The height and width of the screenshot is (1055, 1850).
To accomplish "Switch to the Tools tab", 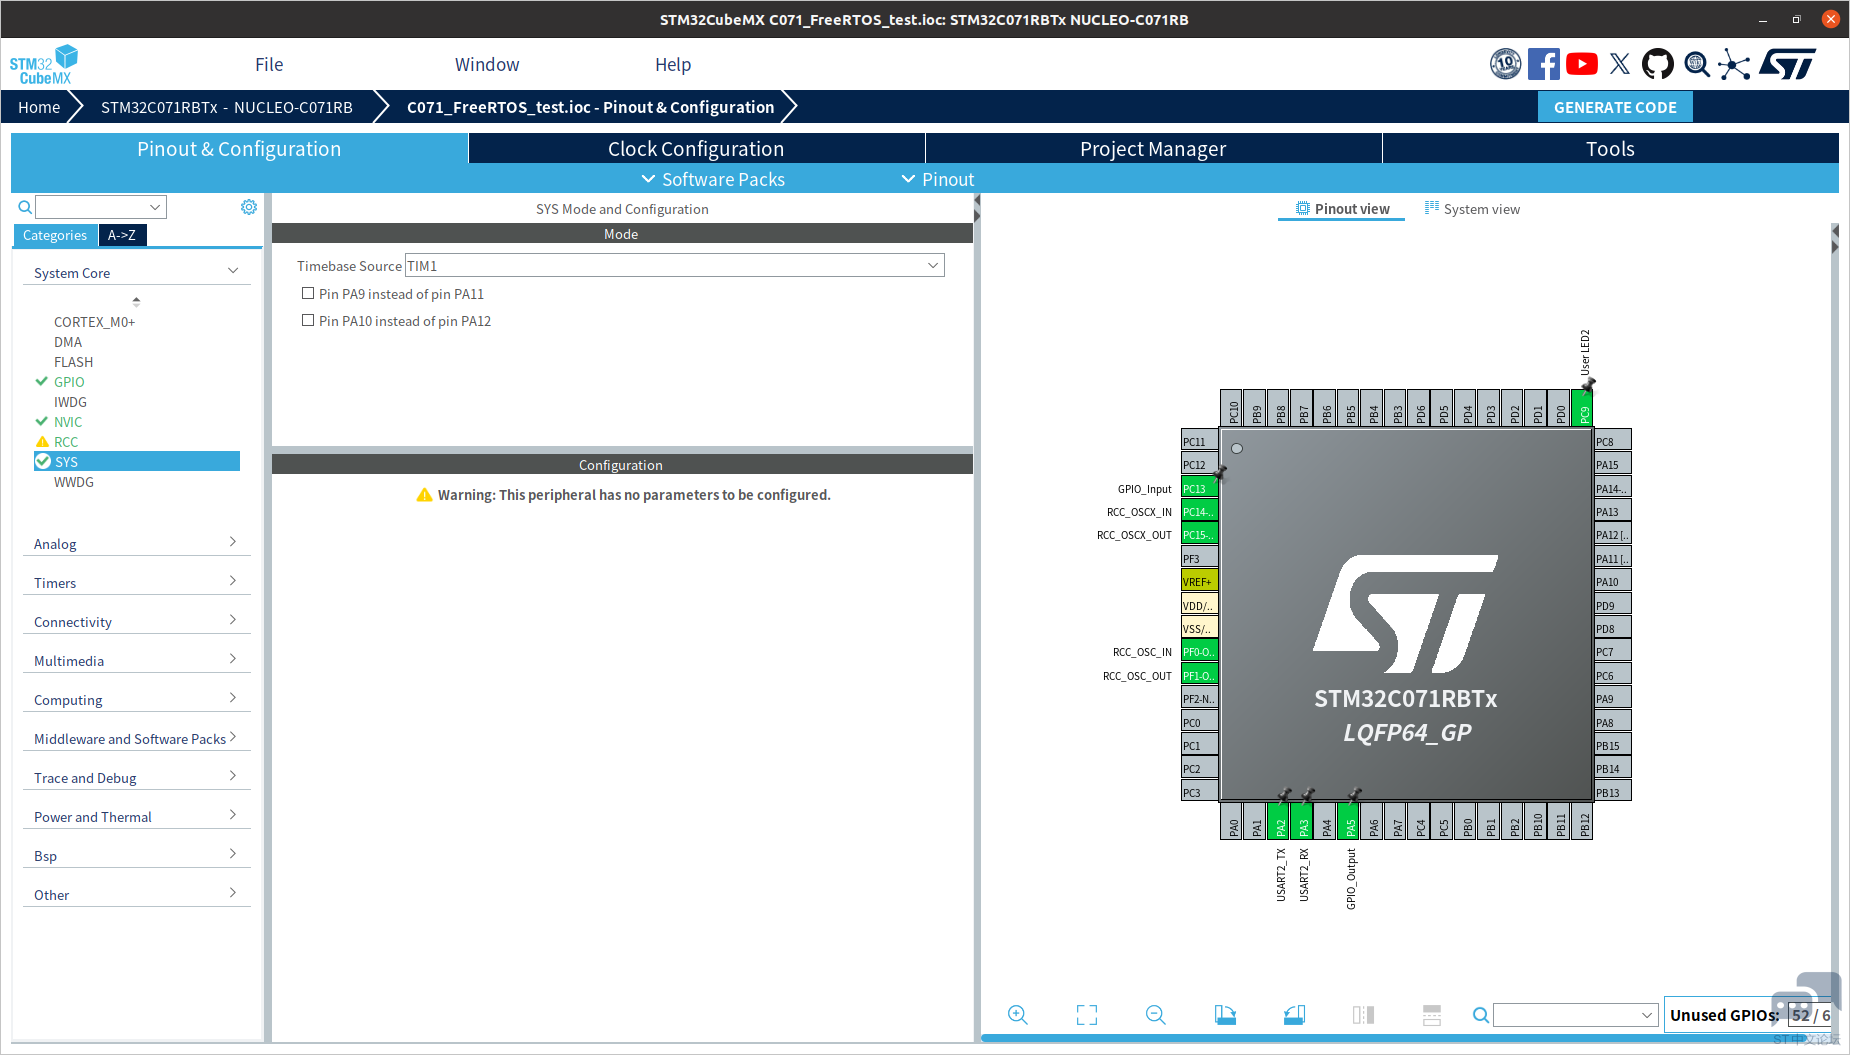I will (x=1610, y=148).
